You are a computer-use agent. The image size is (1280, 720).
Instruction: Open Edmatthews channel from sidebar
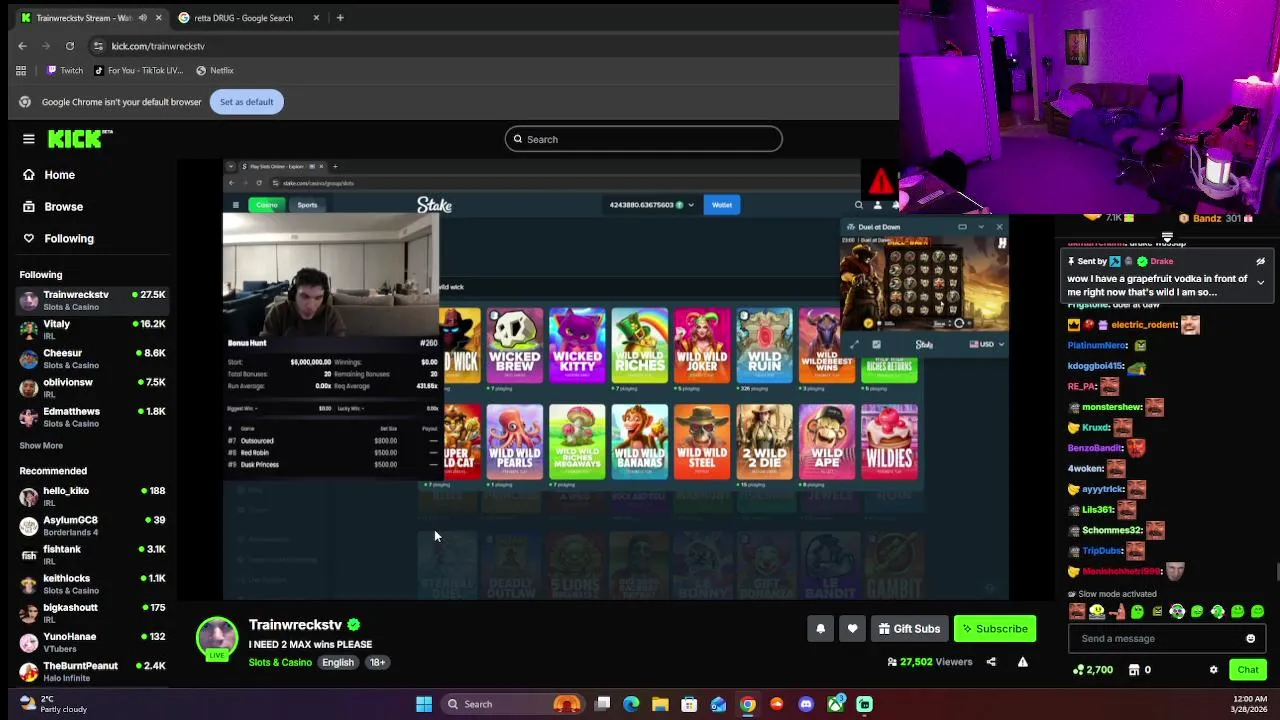click(92, 416)
